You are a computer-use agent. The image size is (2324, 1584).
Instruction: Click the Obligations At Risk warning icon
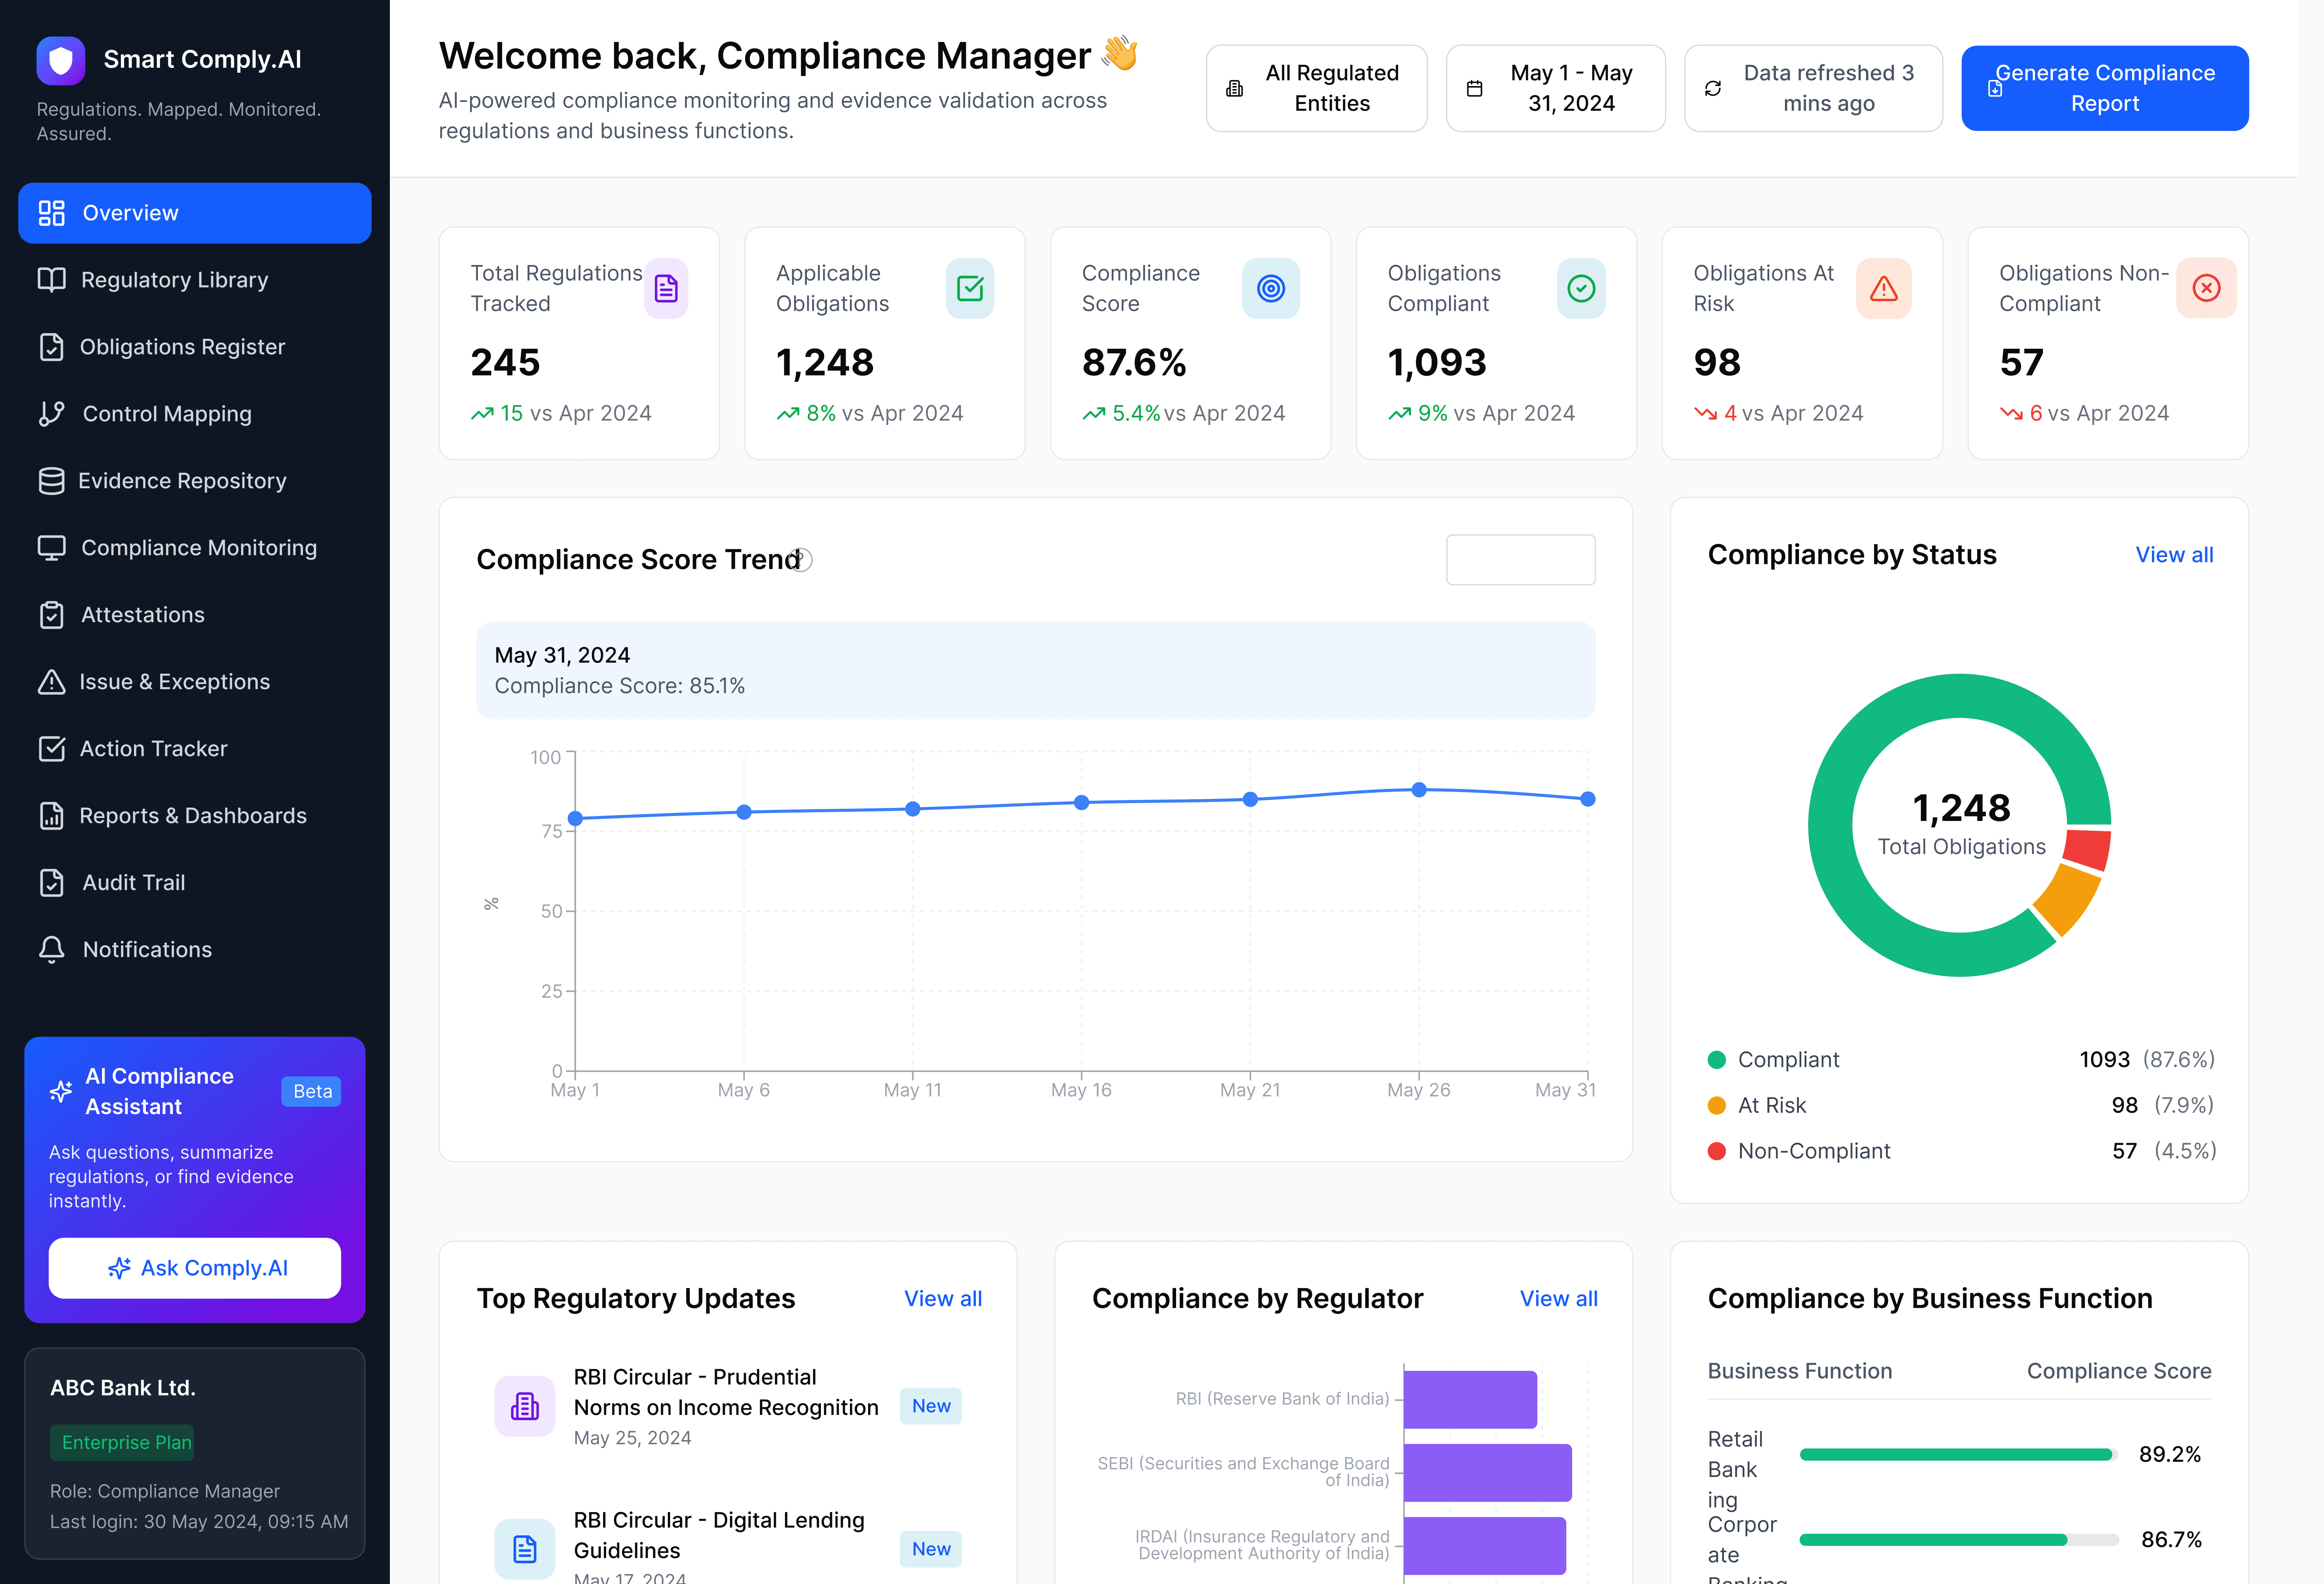pos(1884,289)
